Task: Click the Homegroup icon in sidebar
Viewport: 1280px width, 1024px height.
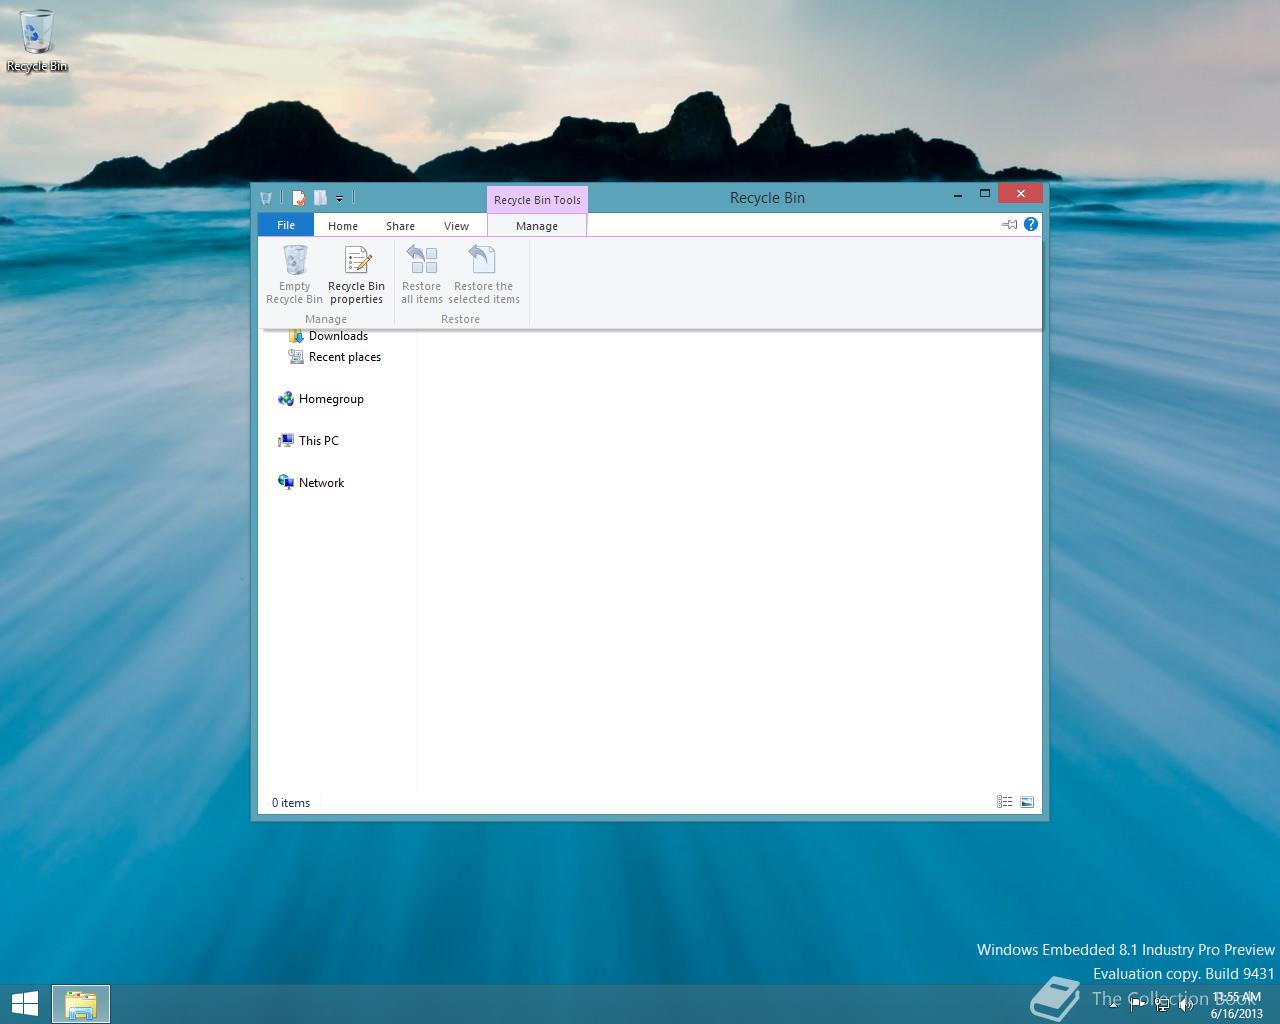Action: 286,398
